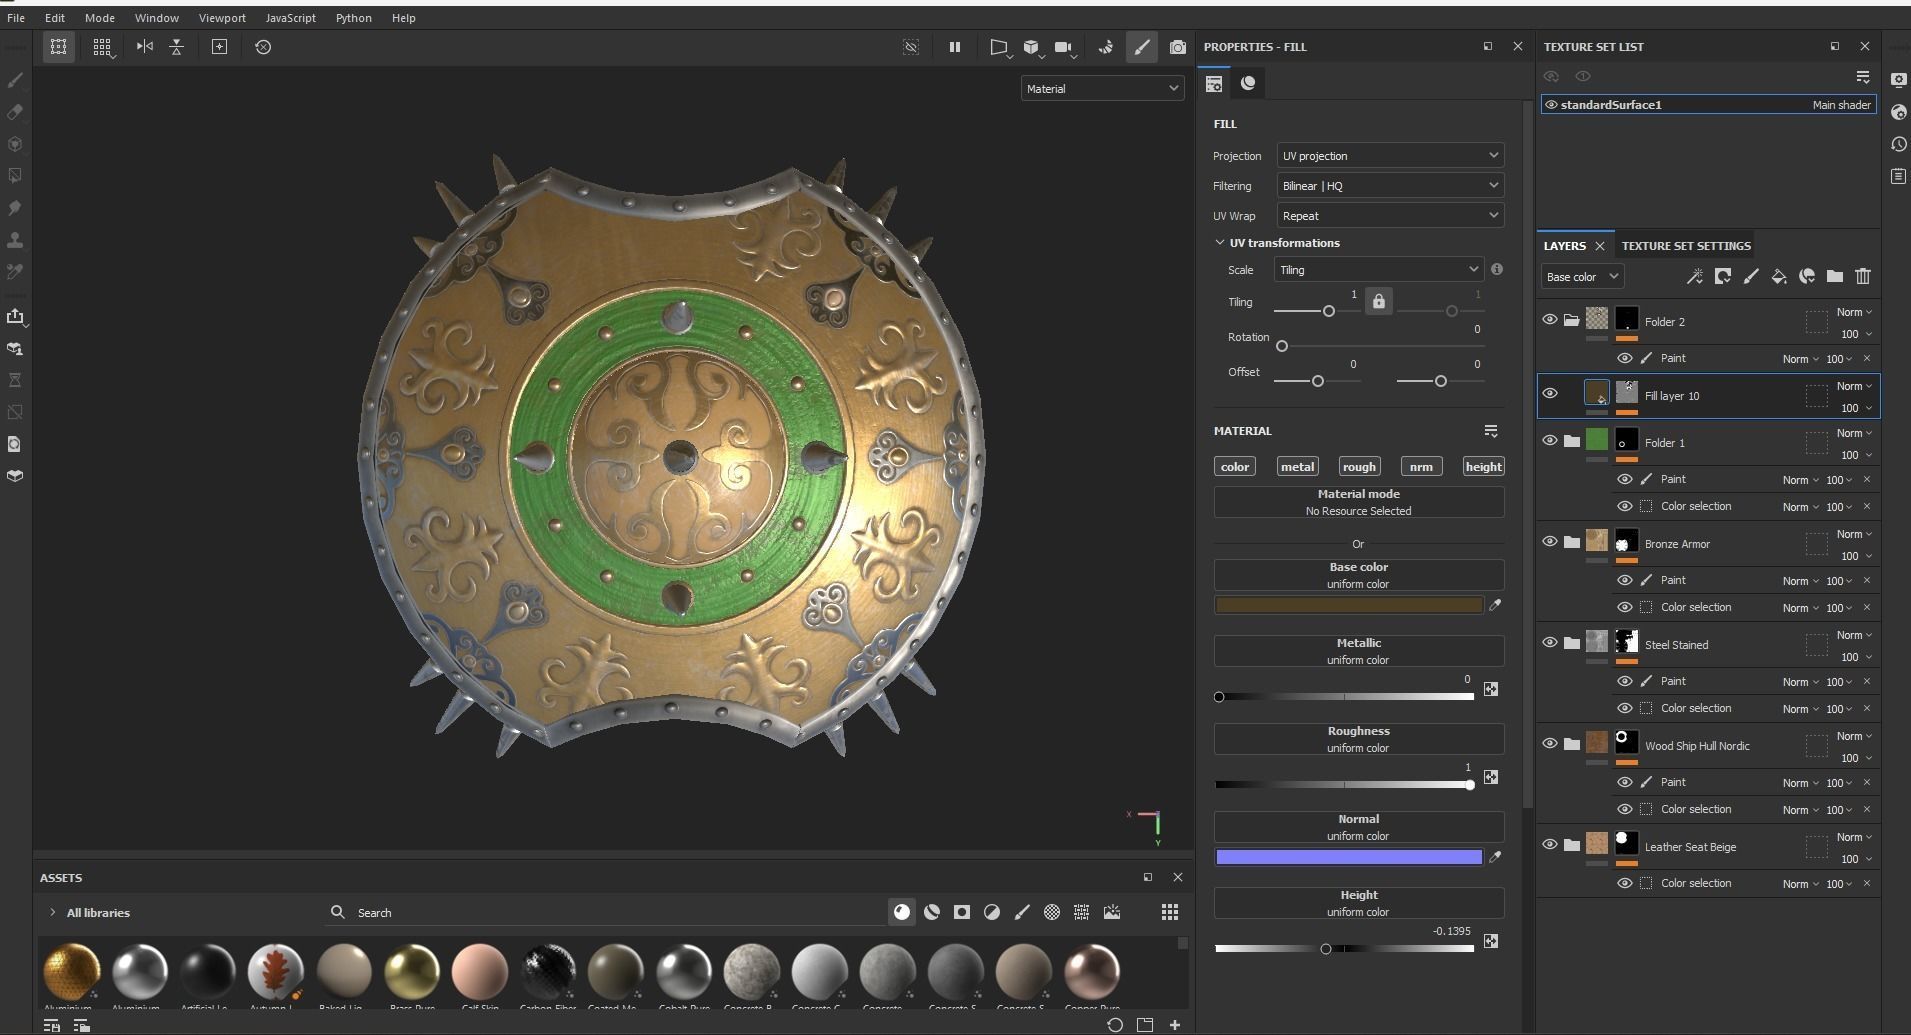Screen dimensions: 1911x1035
Task: Toggle the height channel button
Action: pyautogui.click(x=1483, y=467)
